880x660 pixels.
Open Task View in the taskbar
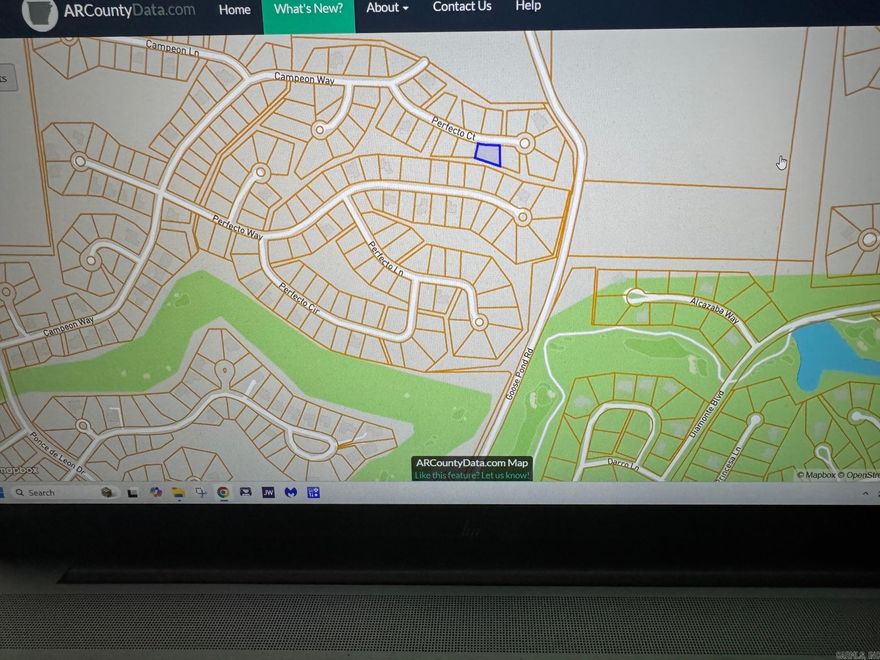pyautogui.click(x=132, y=492)
